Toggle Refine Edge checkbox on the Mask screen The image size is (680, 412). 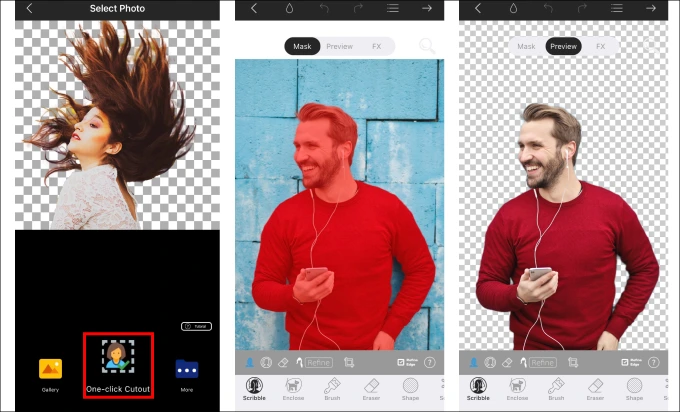click(x=407, y=362)
